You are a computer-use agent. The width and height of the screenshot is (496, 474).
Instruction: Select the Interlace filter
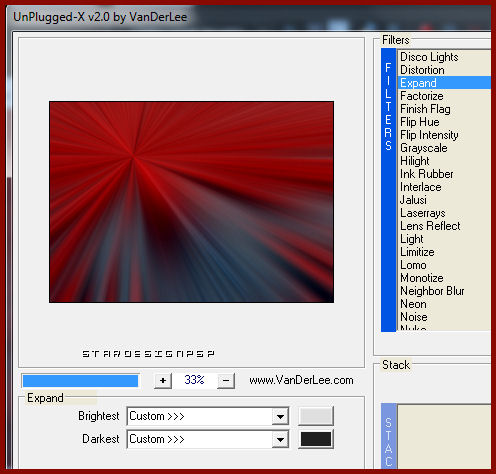[x=444, y=187]
